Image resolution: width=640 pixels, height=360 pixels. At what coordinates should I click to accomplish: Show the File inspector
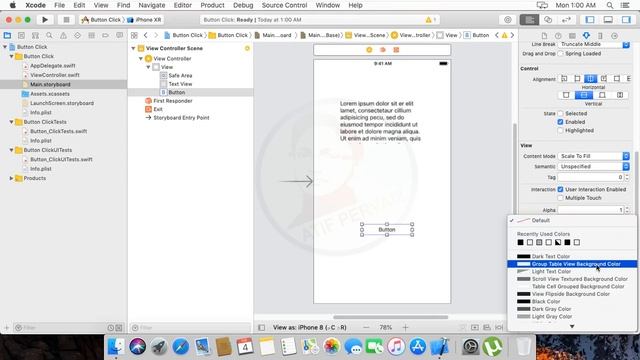pos(544,36)
